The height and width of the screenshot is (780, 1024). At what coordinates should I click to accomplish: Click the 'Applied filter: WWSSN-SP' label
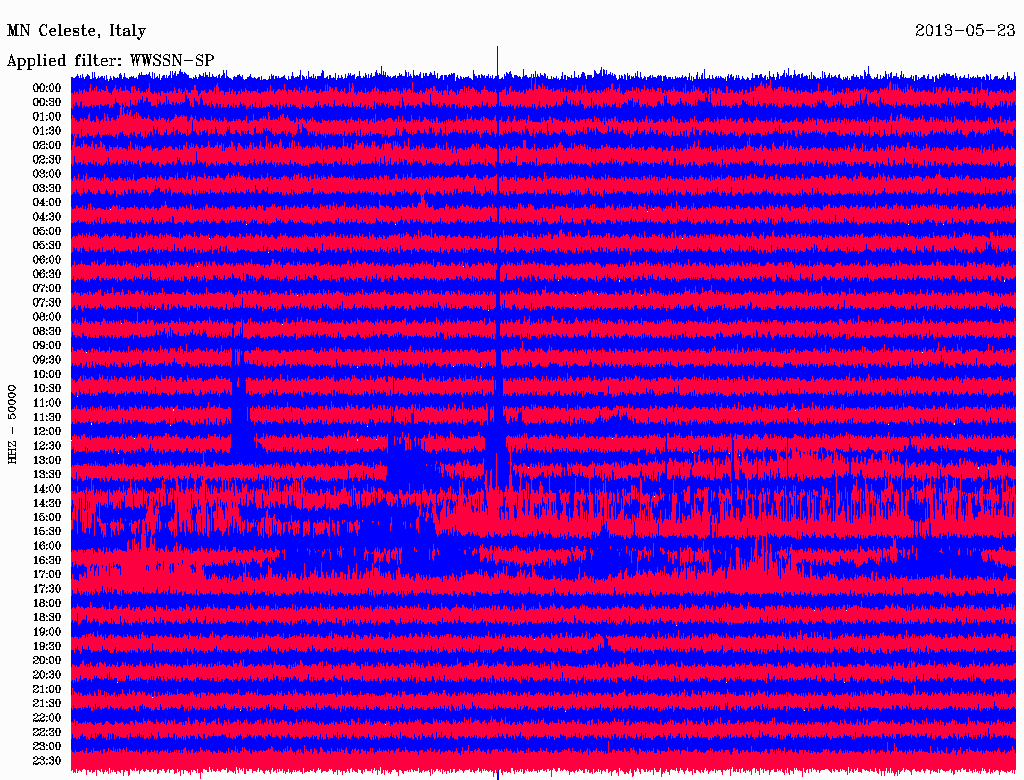[110, 61]
